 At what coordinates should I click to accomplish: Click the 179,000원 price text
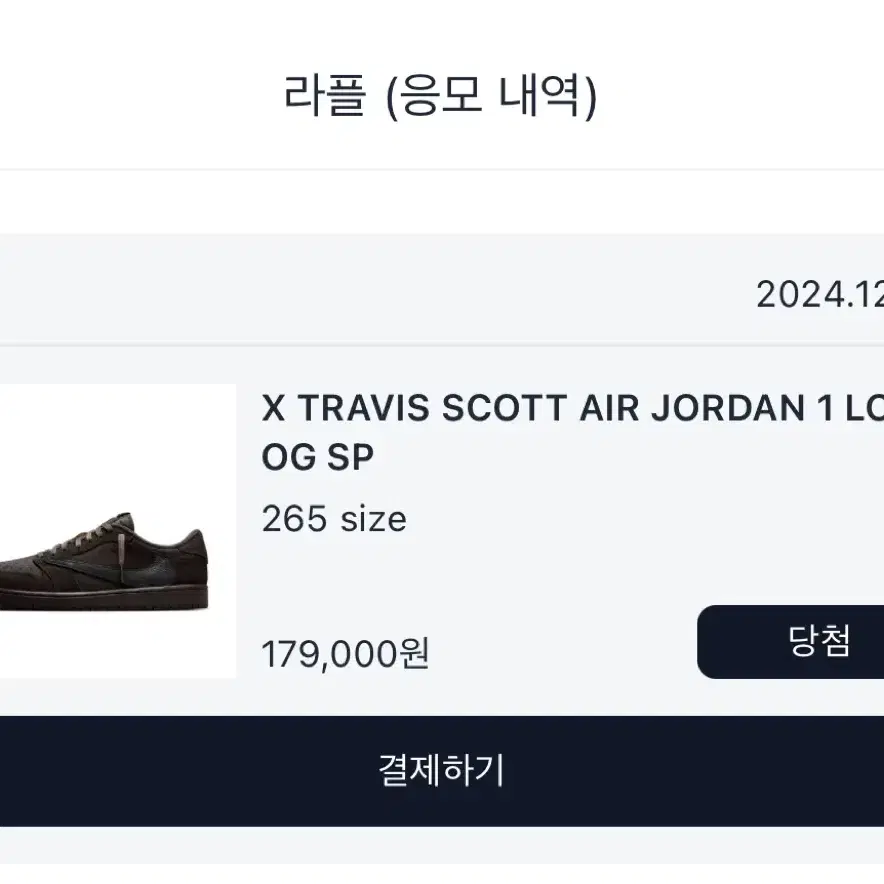(346, 654)
